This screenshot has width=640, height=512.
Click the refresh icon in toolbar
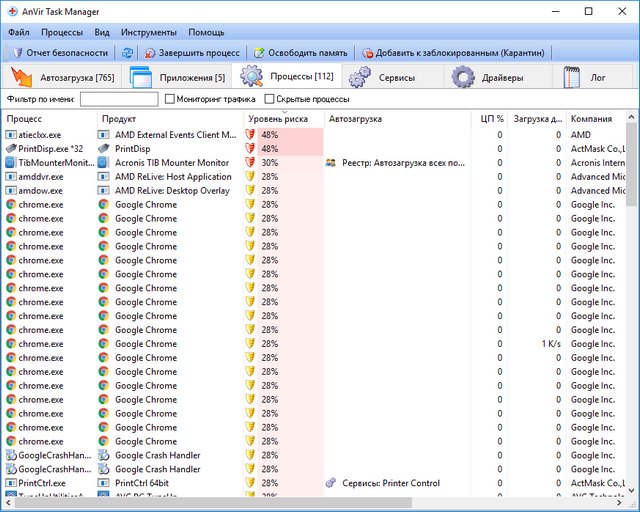pos(127,52)
